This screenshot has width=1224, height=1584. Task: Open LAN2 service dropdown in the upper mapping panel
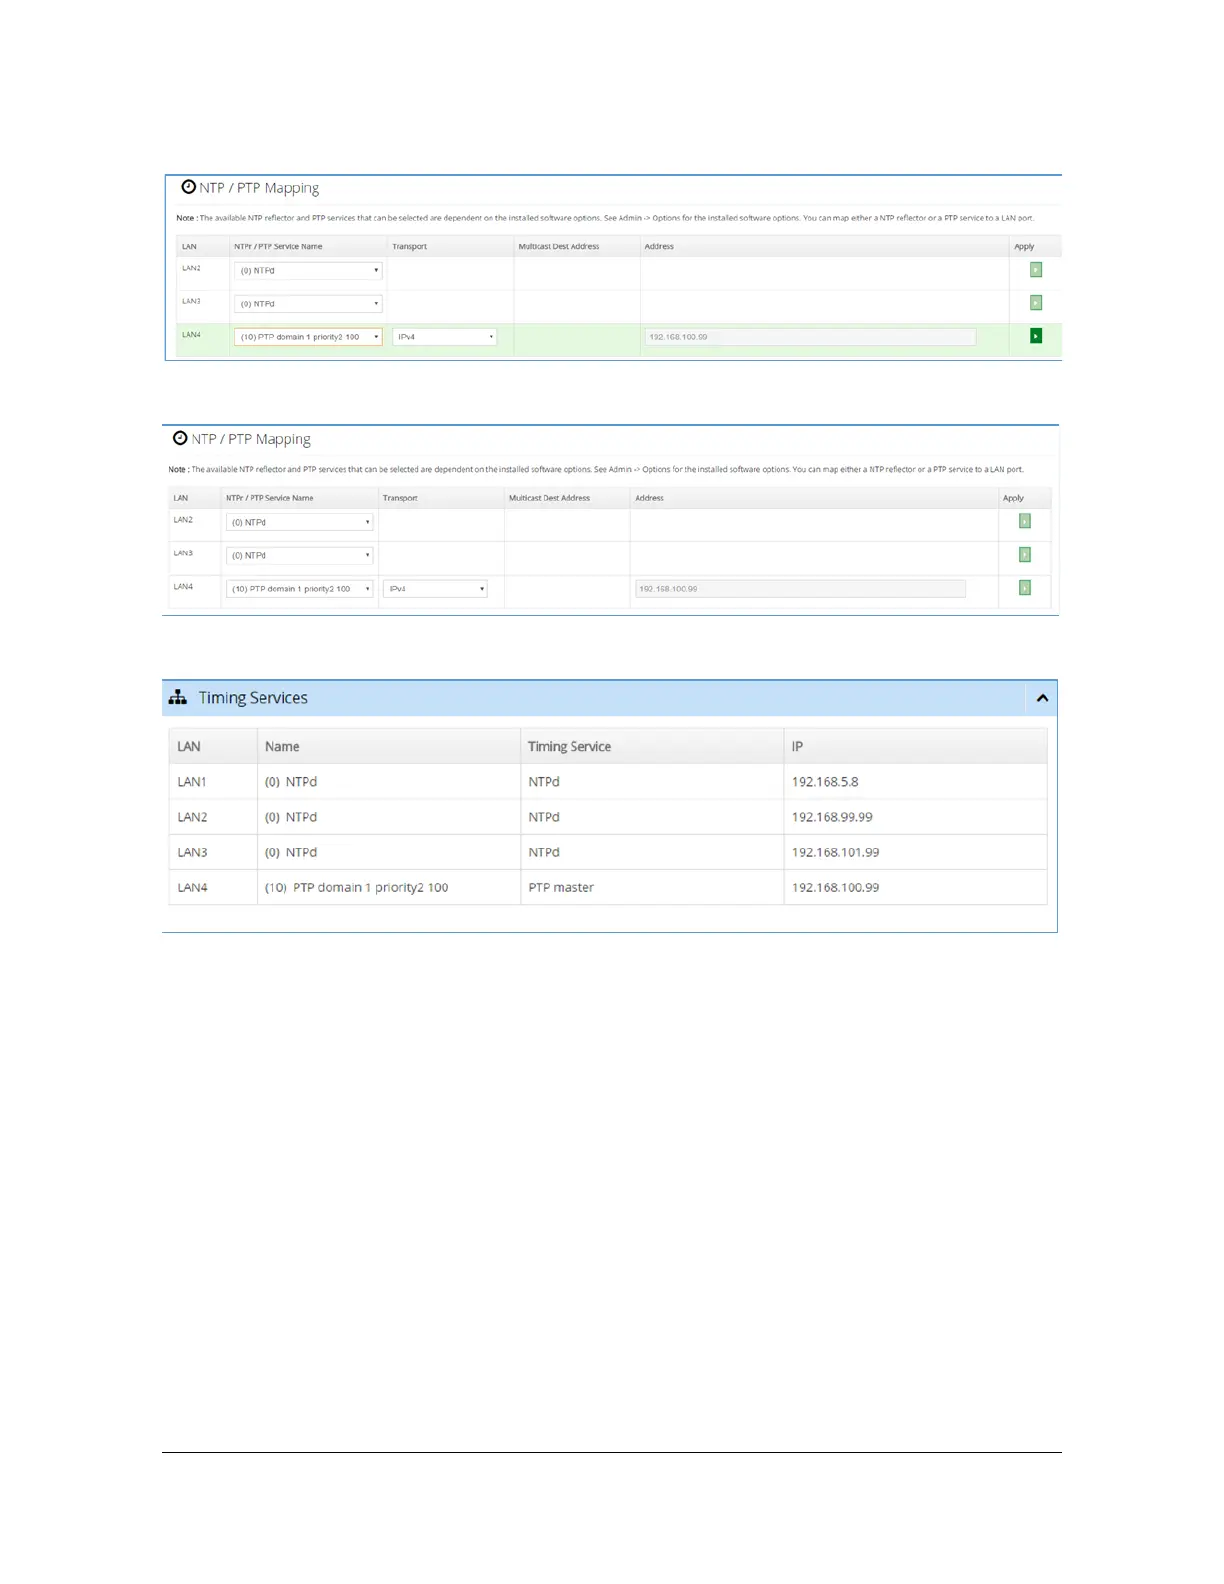coord(308,270)
